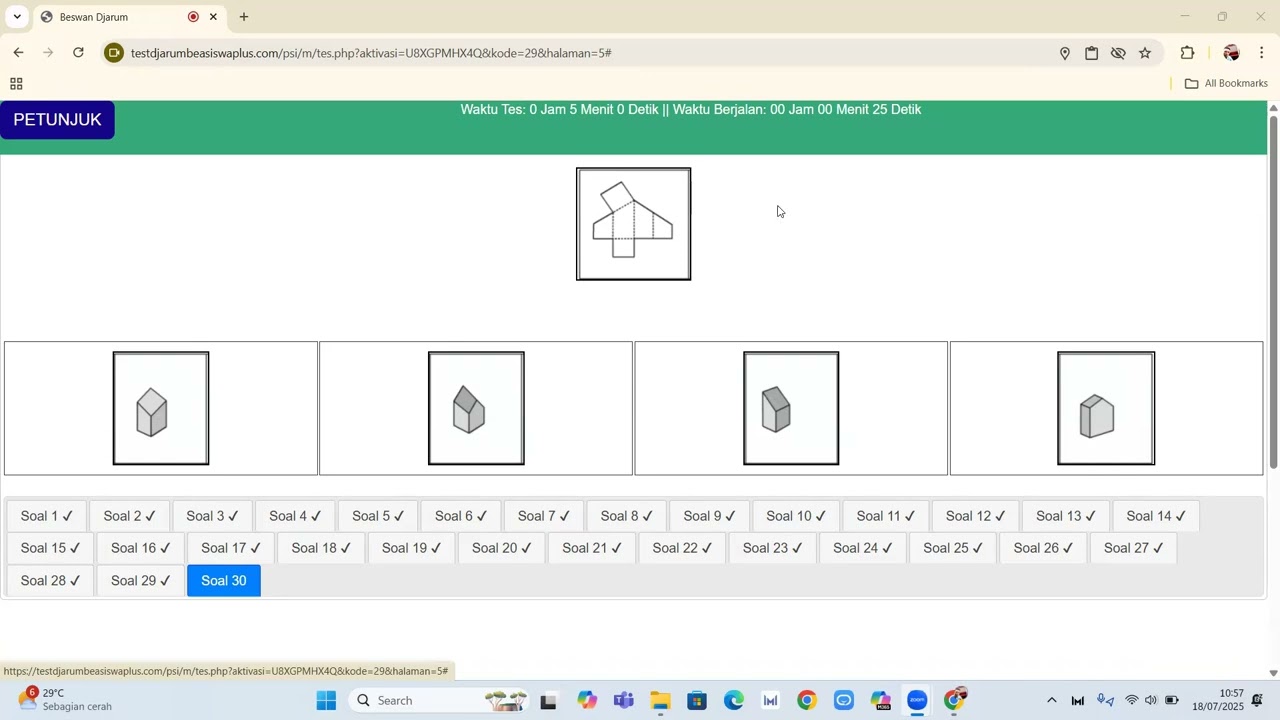The width and height of the screenshot is (1280, 720).
Task: Jump to Soal 10
Action: [797, 516]
